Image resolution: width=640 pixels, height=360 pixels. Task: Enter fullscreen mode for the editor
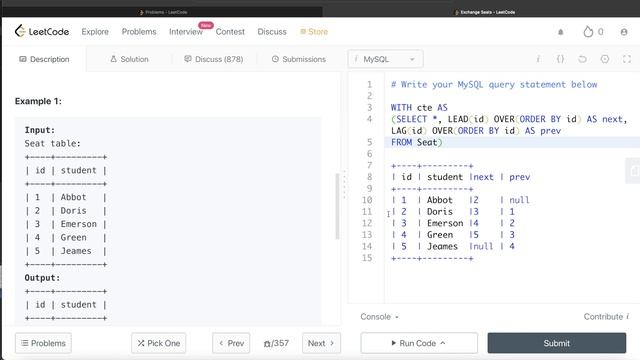tap(627, 59)
